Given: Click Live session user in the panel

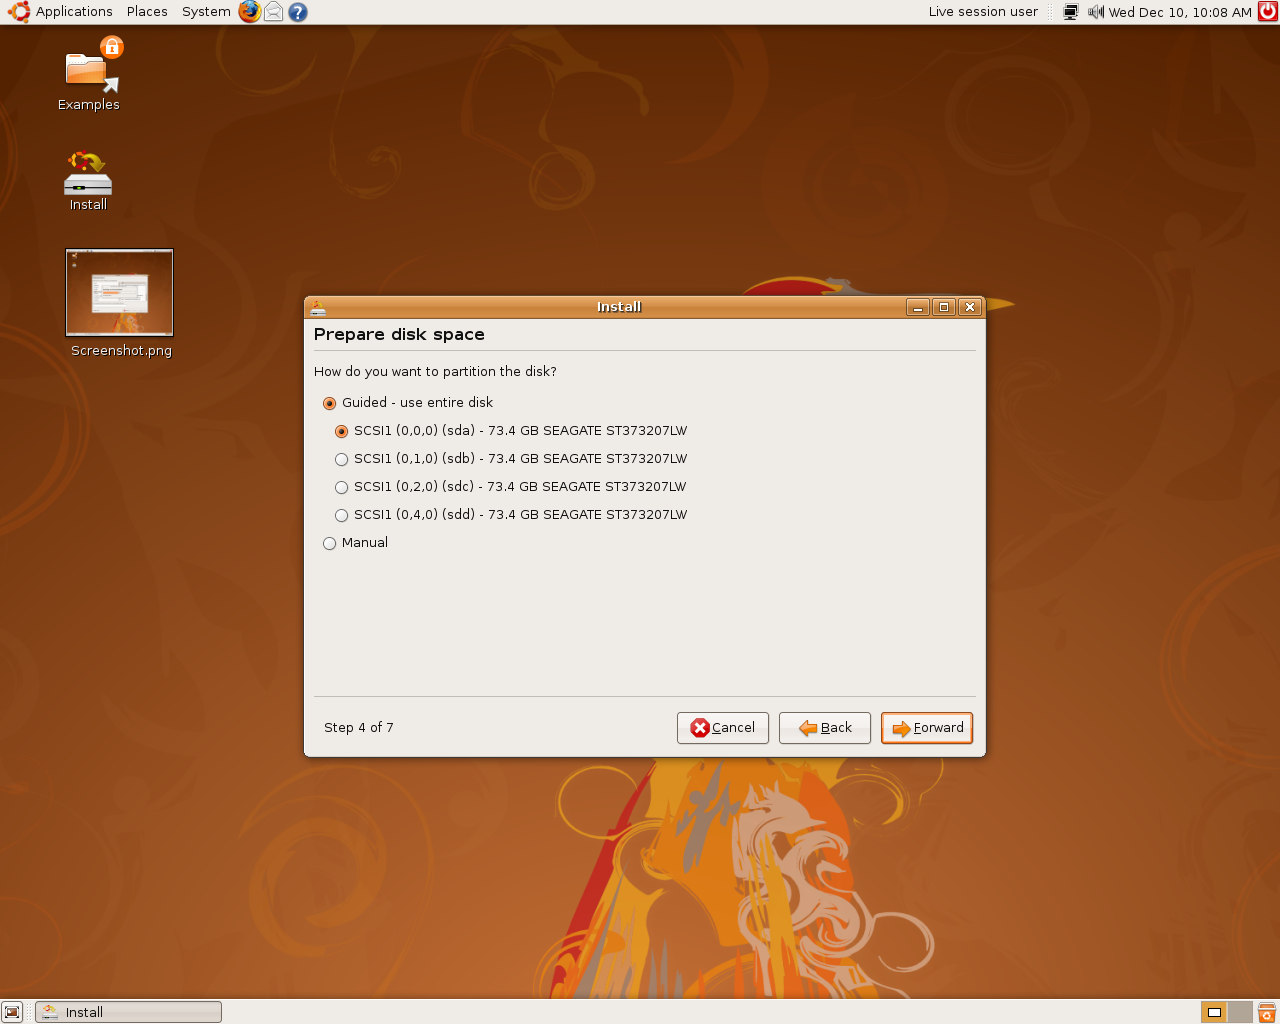Looking at the screenshot, I should click(983, 12).
